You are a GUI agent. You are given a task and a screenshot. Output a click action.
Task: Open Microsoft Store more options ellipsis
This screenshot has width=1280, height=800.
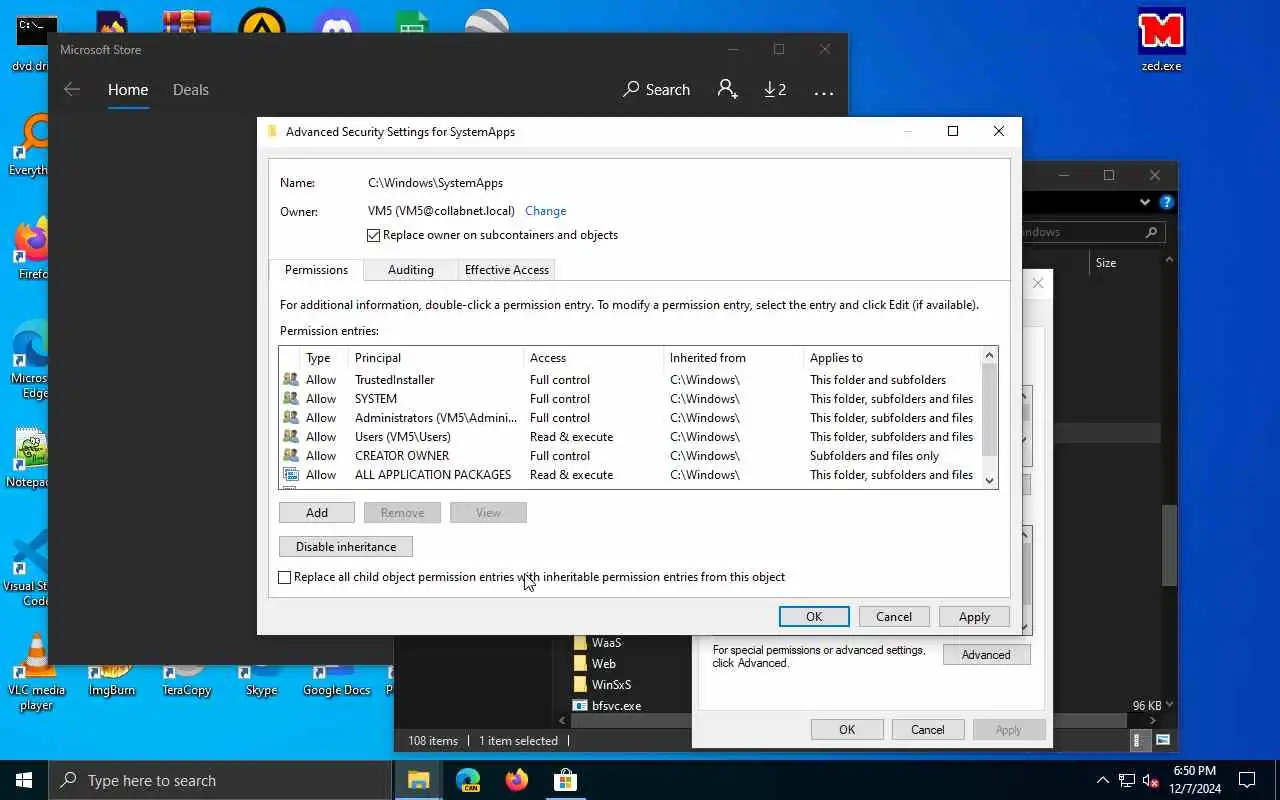pos(824,92)
